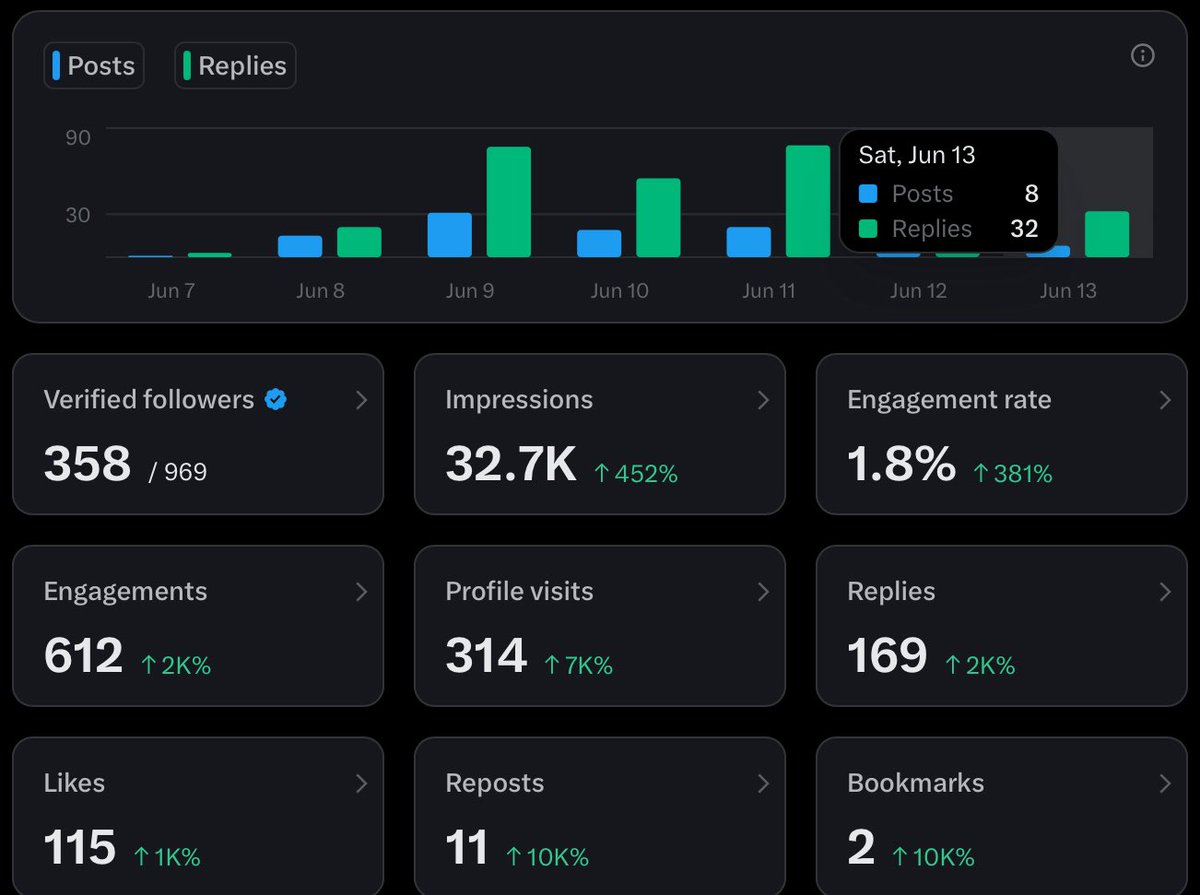This screenshot has height=895, width=1200.
Task: Click the 452% impressions change indicator
Action: click(636, 474)
